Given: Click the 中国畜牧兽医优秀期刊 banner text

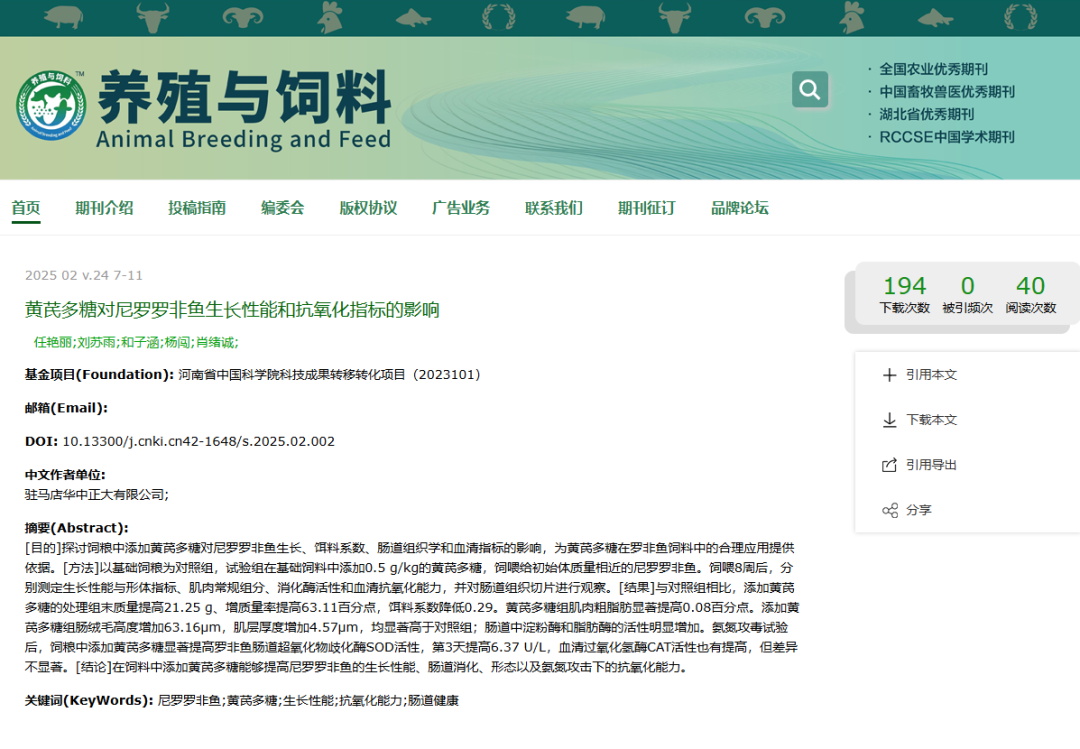Looking at the screenshot, I should (947, 92).
